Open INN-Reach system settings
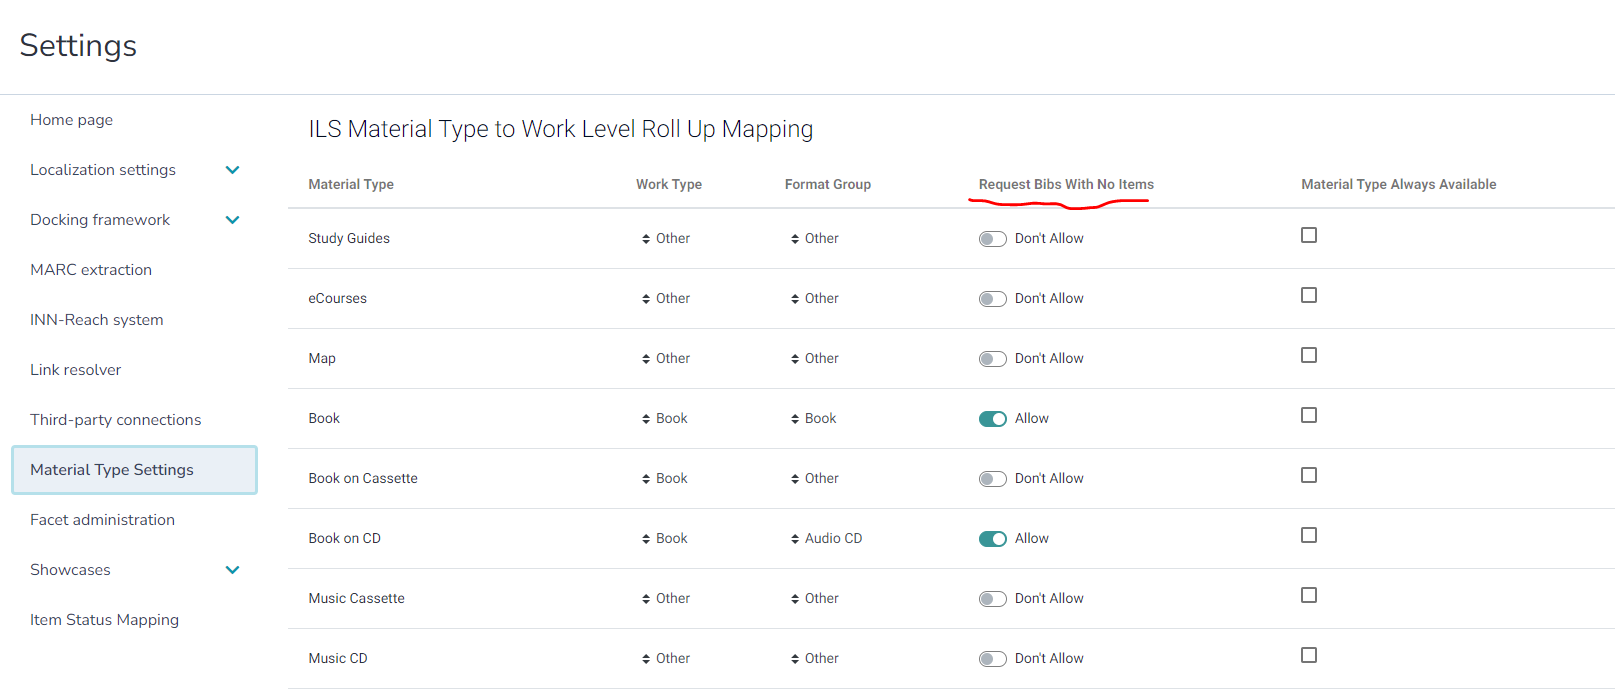Image resolution: width=1615 pixels, height=698 pixels. [97, 320]
